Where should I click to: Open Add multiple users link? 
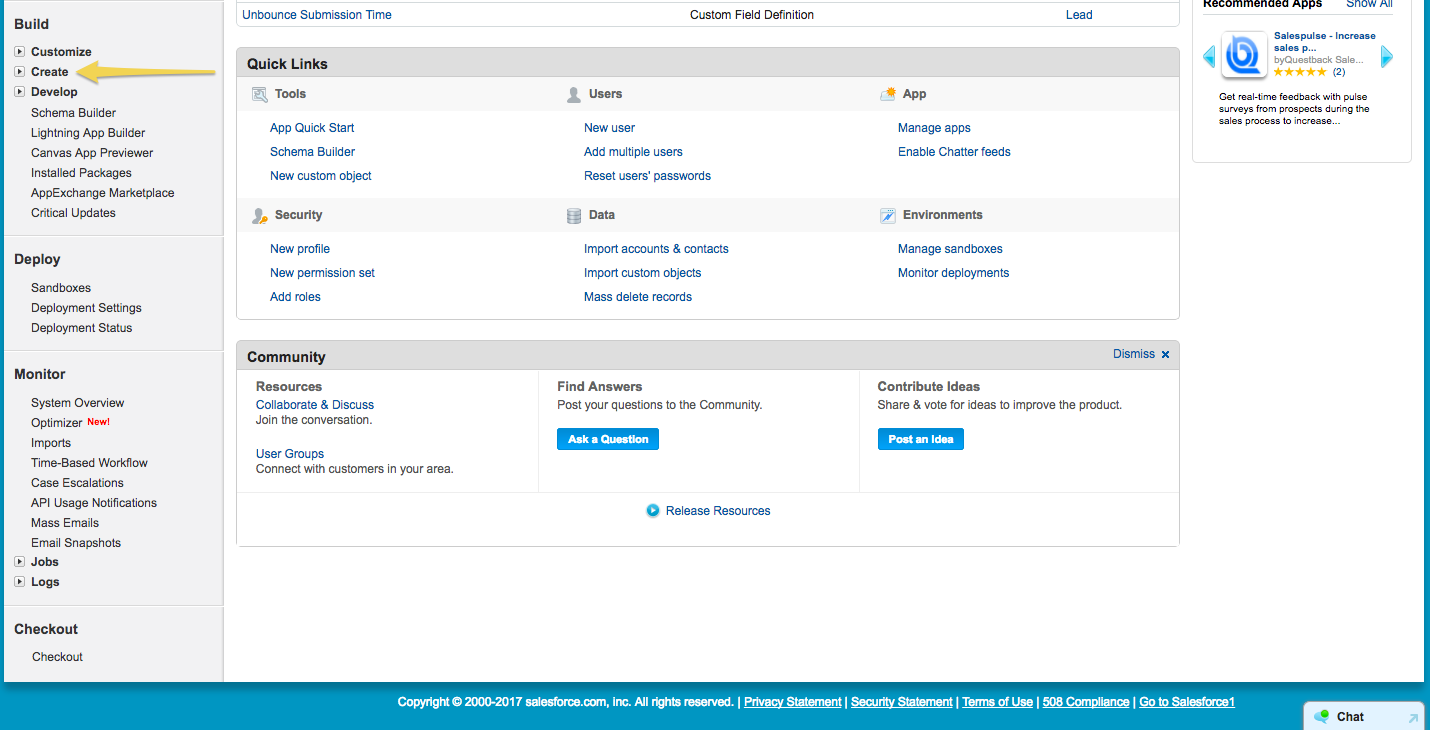point(633,152)
